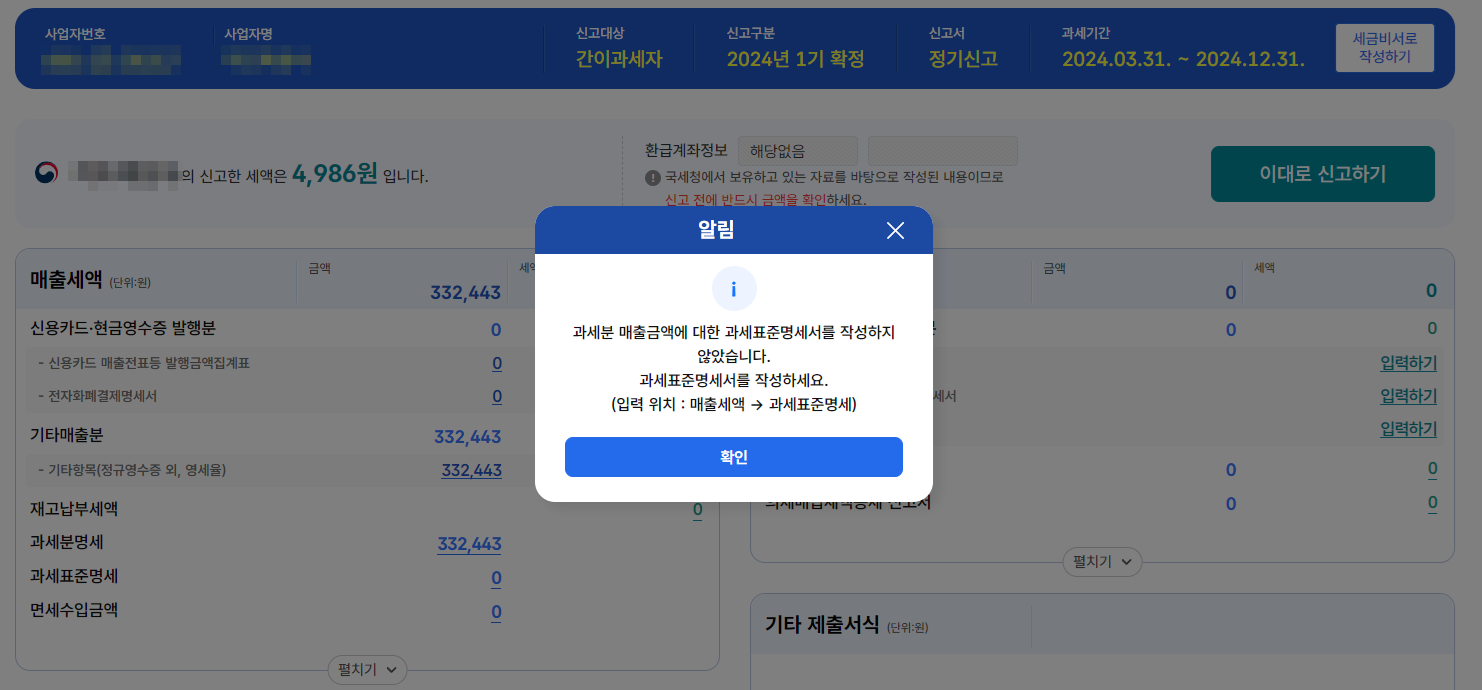Click the topmost 입력하기 entry link

(x=1407, y=363)
